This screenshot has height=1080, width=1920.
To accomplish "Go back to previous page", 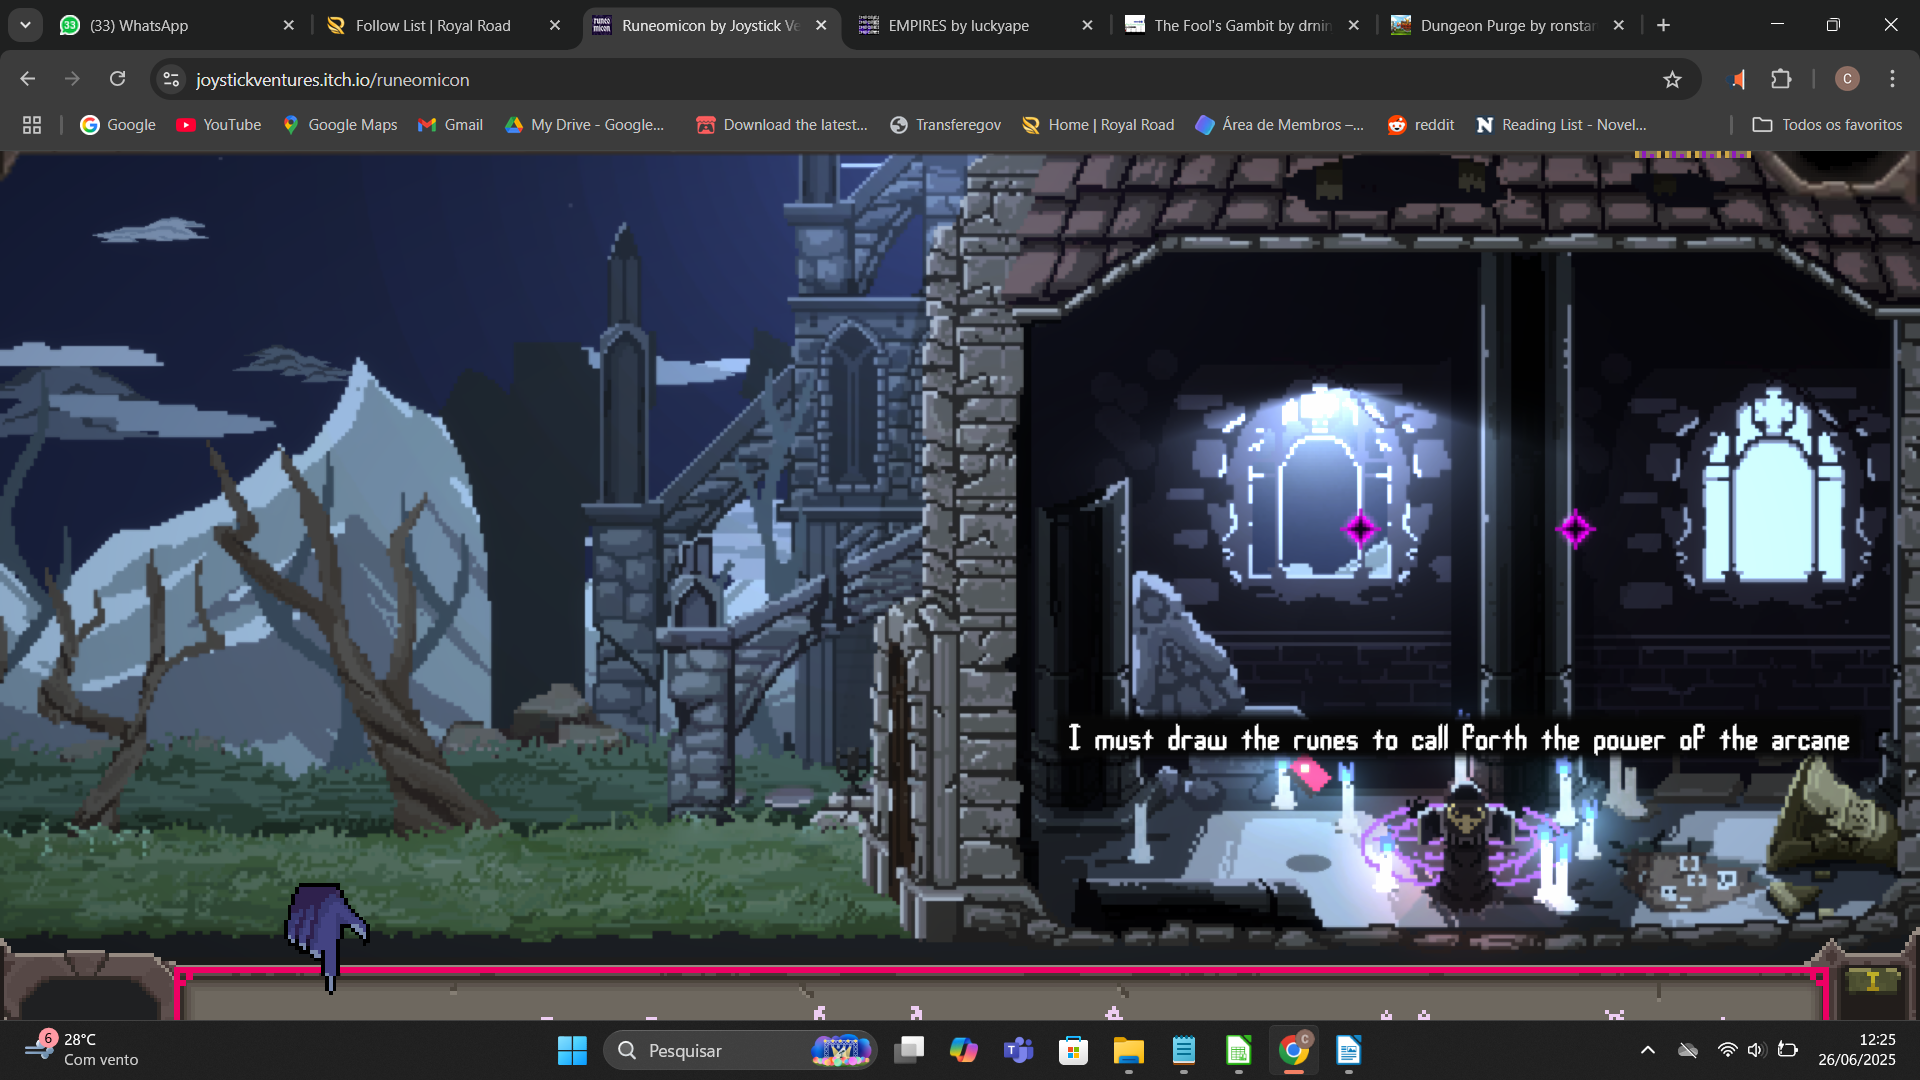I will [x=28, y=79].
